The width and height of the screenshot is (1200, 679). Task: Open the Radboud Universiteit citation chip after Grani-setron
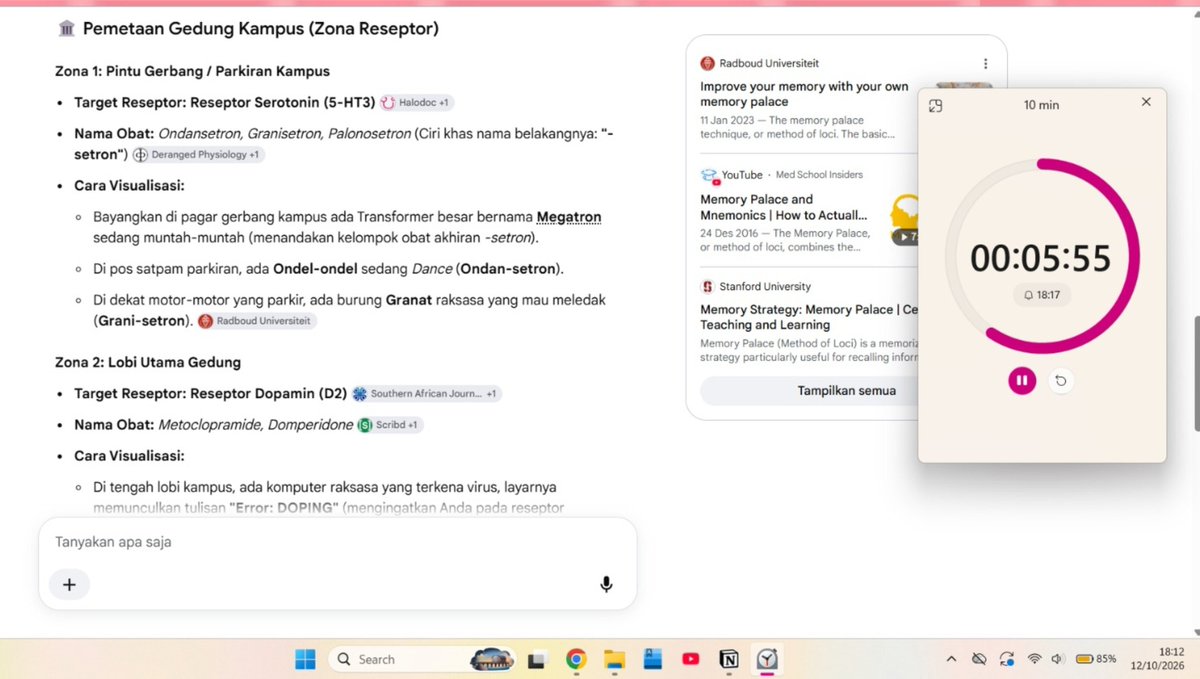click(257, 321)
